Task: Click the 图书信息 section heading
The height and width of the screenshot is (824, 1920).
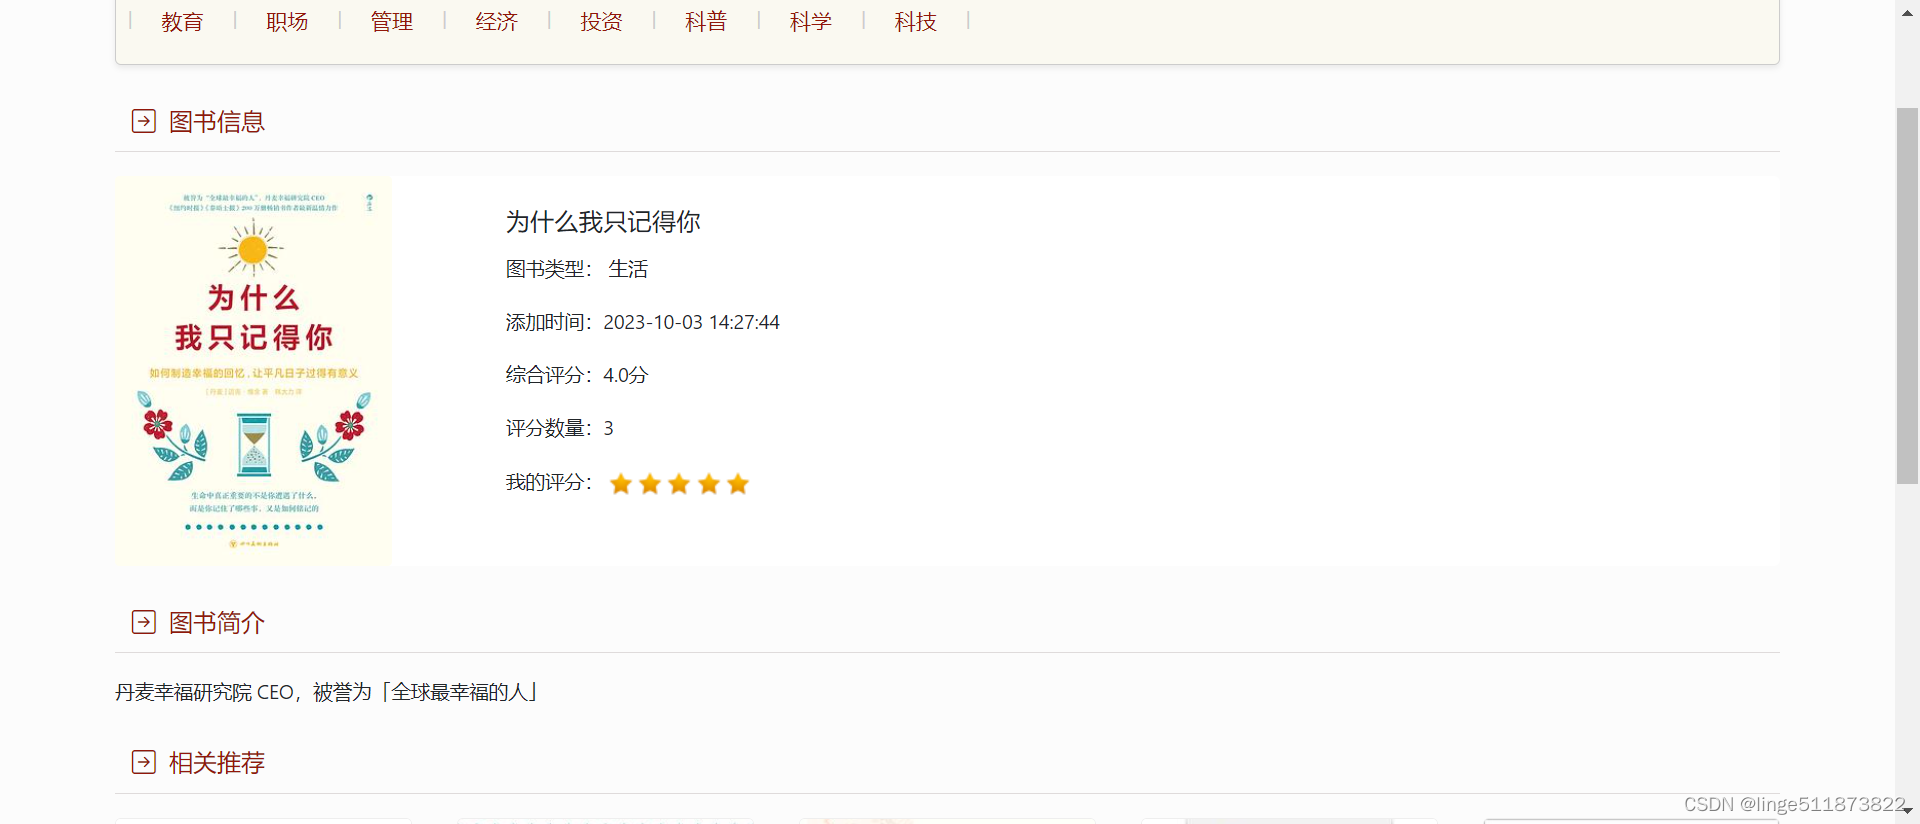Action: [217, 121]
